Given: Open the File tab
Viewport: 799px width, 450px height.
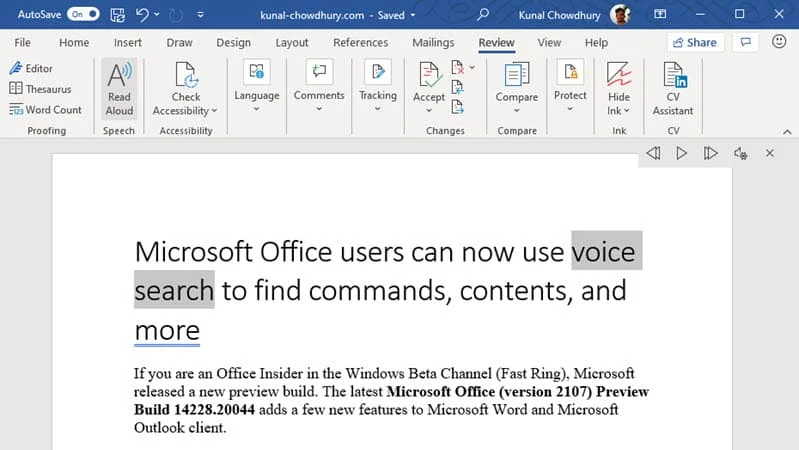Looking at the screenshot, I should coord(22,43).
